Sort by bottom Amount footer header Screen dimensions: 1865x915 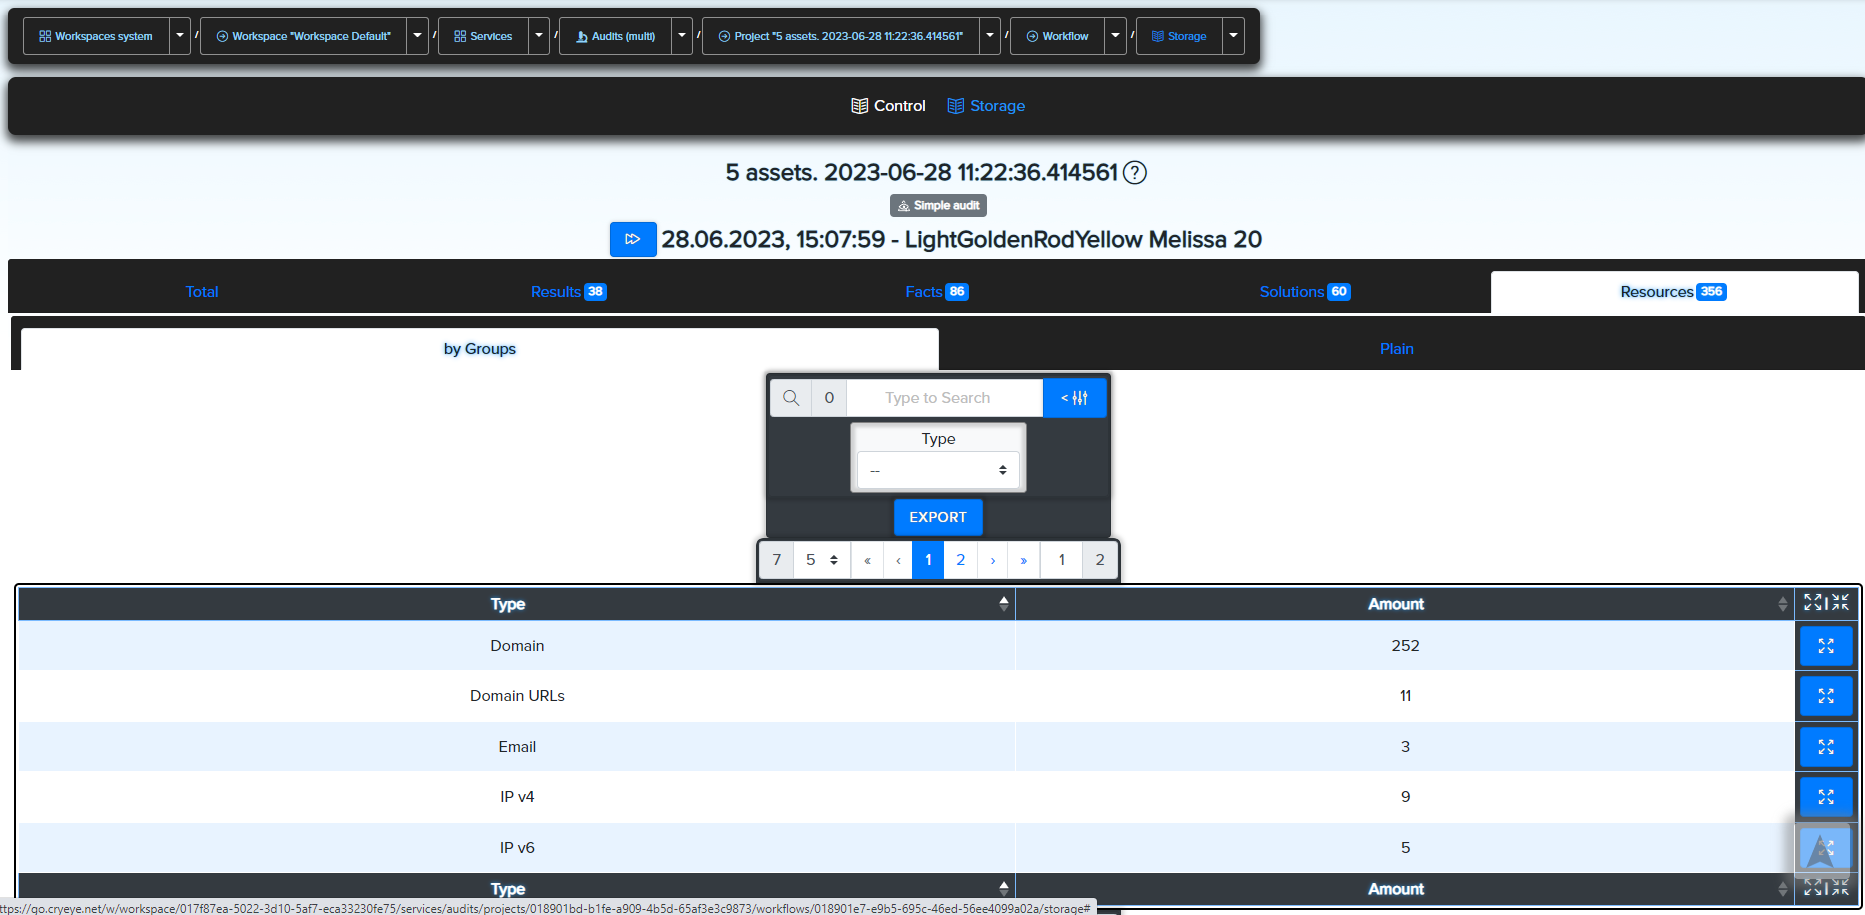point(1405,889)
